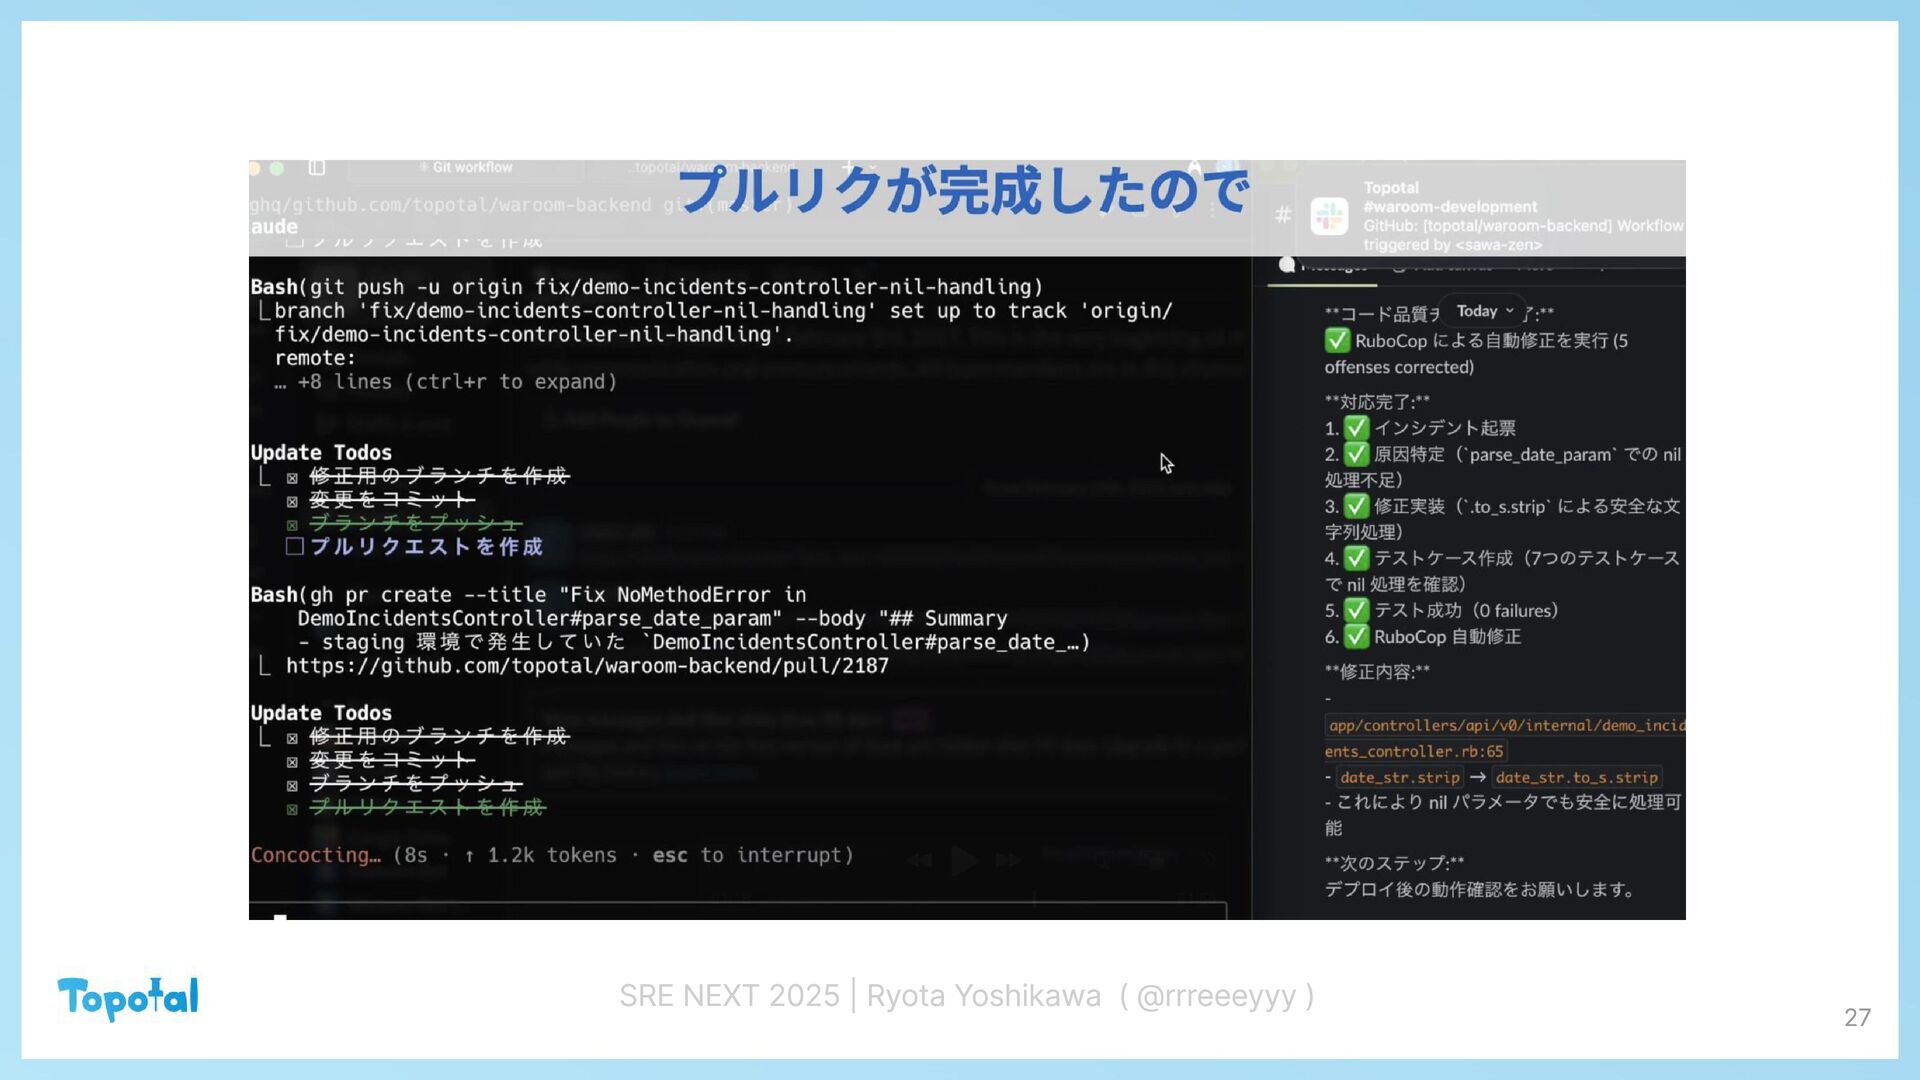Click the Slack app icon in the notification
Viewport: 1920px width, 1080px height.
tap(1329, 216)
